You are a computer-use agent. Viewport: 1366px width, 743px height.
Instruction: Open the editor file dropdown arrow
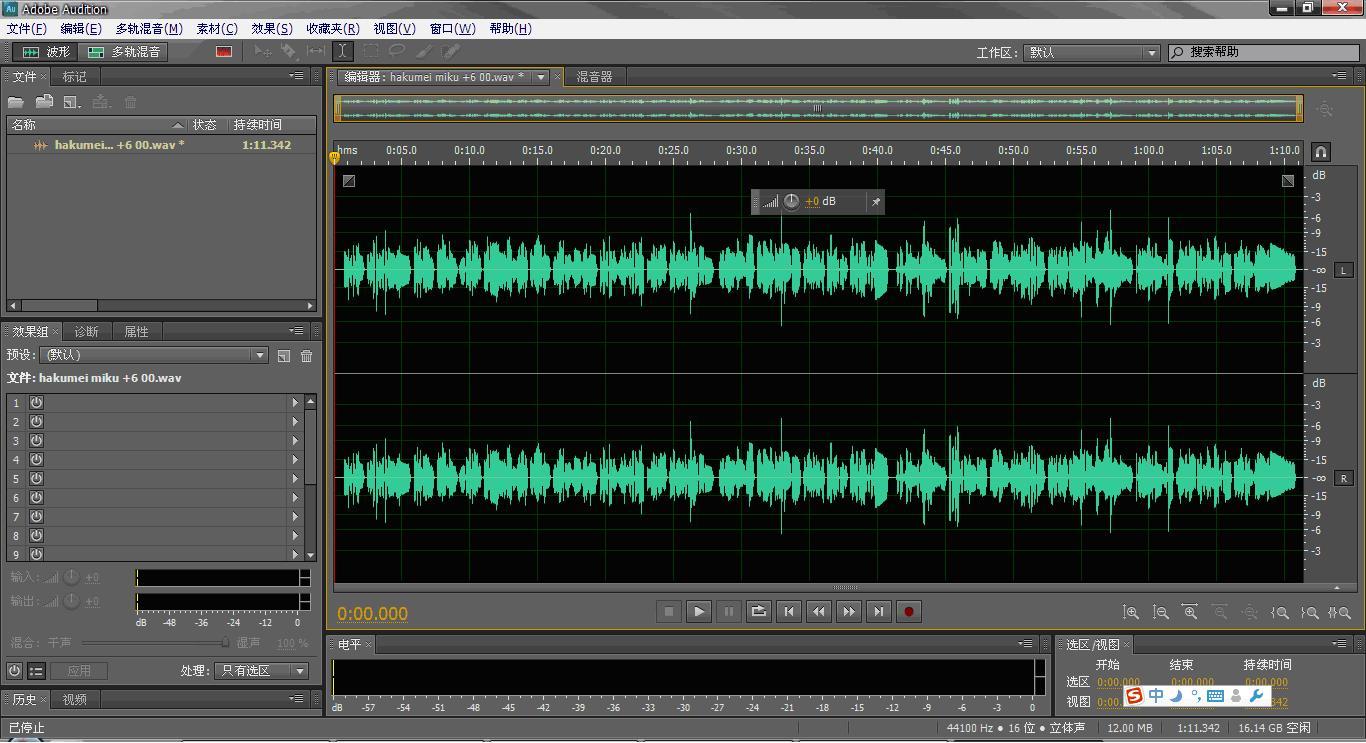(x=541, y=77)
